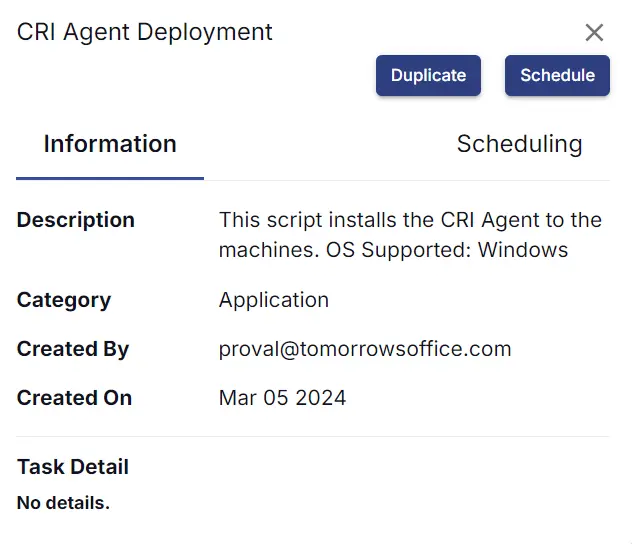
Task: Select the Information tab
Action: click(110, 144)
